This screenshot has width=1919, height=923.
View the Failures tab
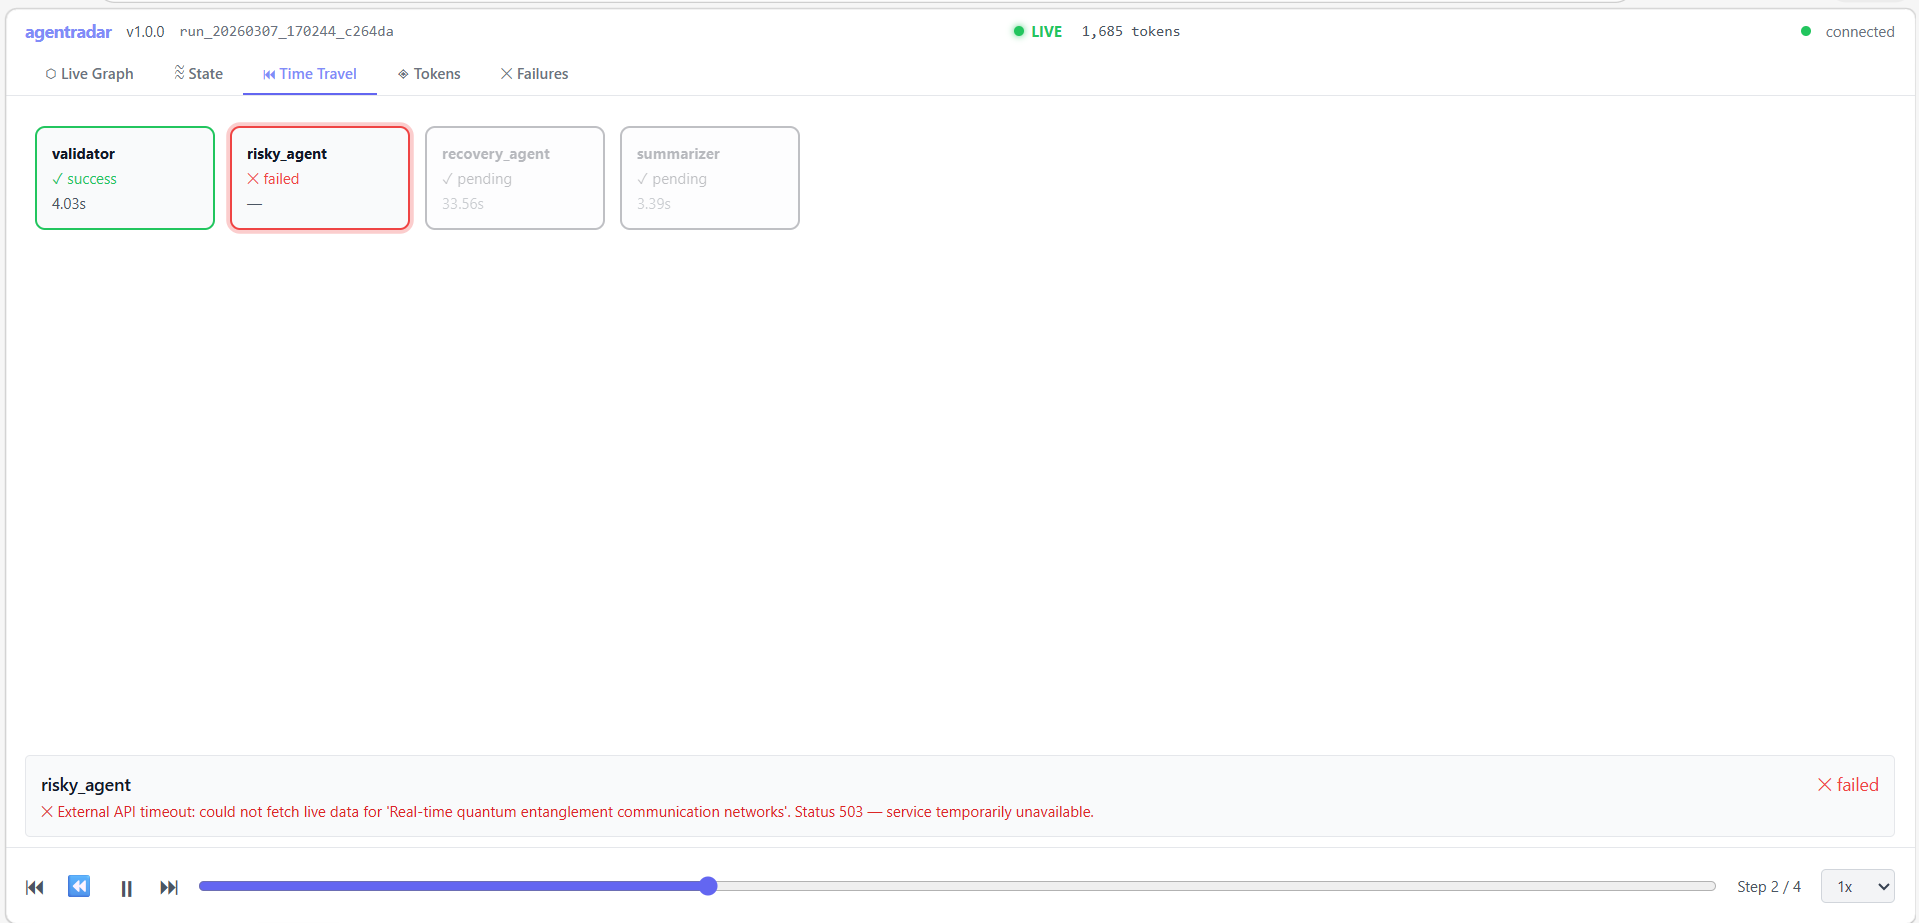534,74
